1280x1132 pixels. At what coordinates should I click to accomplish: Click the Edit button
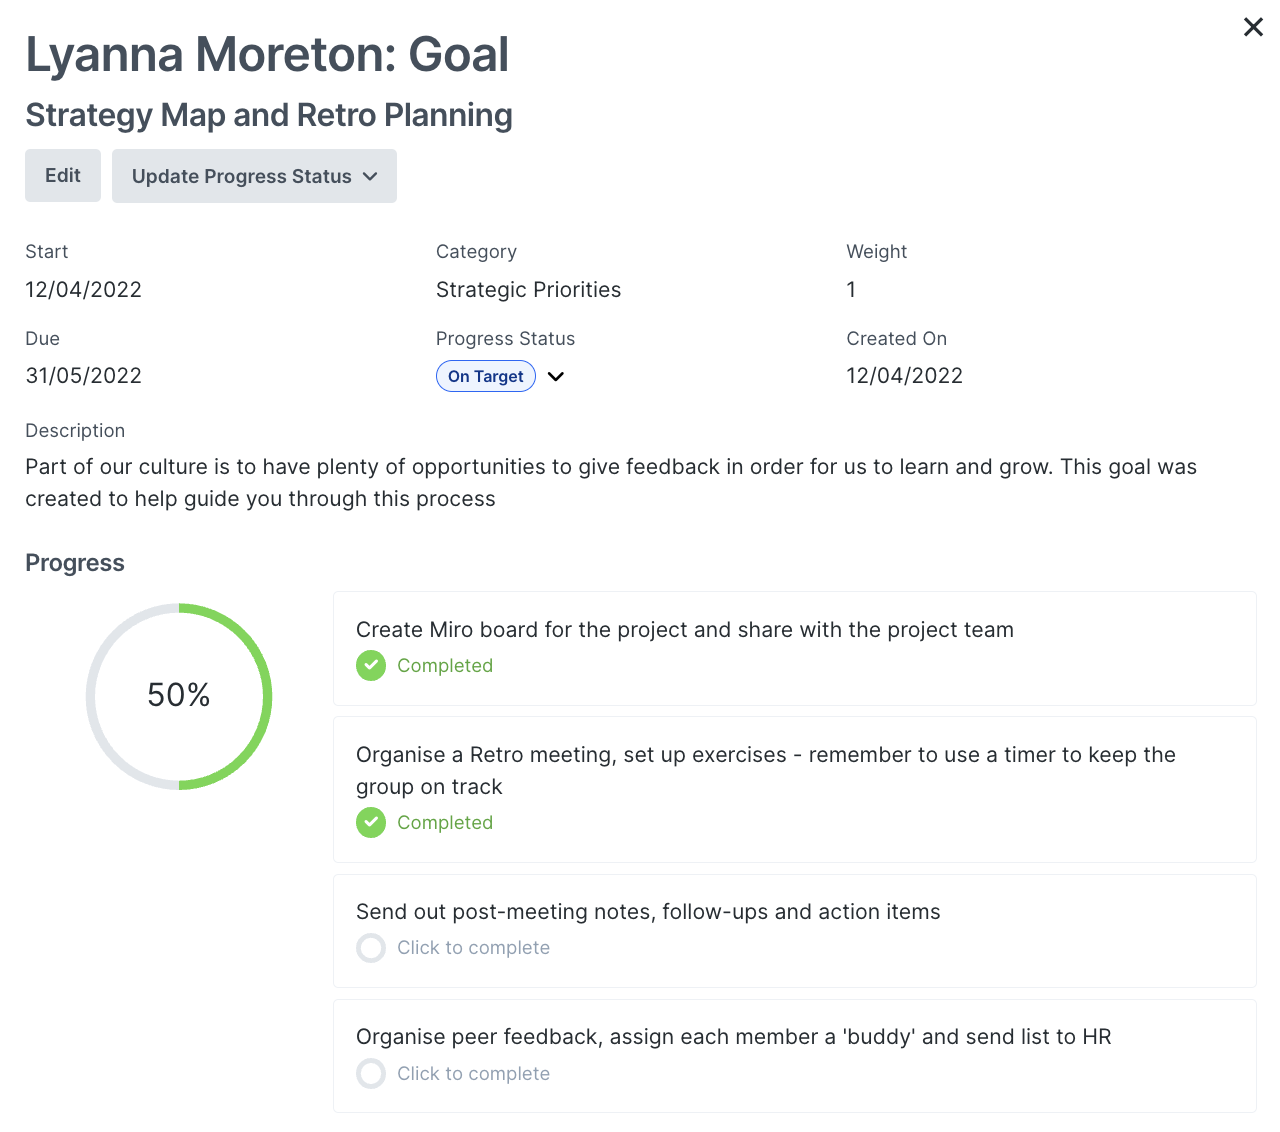62,175
